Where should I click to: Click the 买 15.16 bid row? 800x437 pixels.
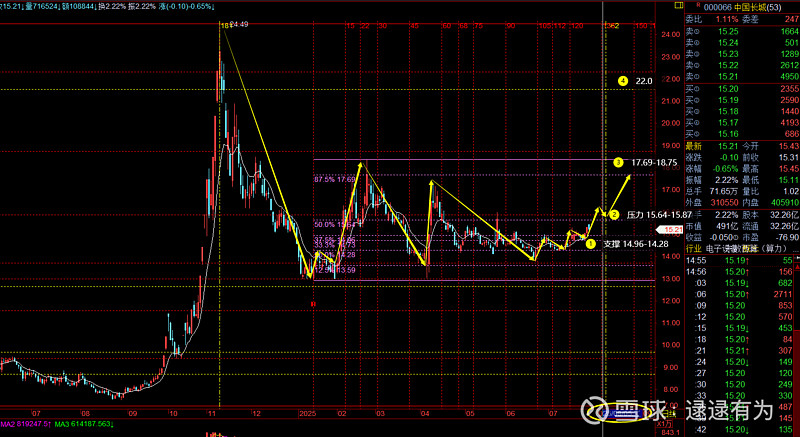(x=741, y=134)
